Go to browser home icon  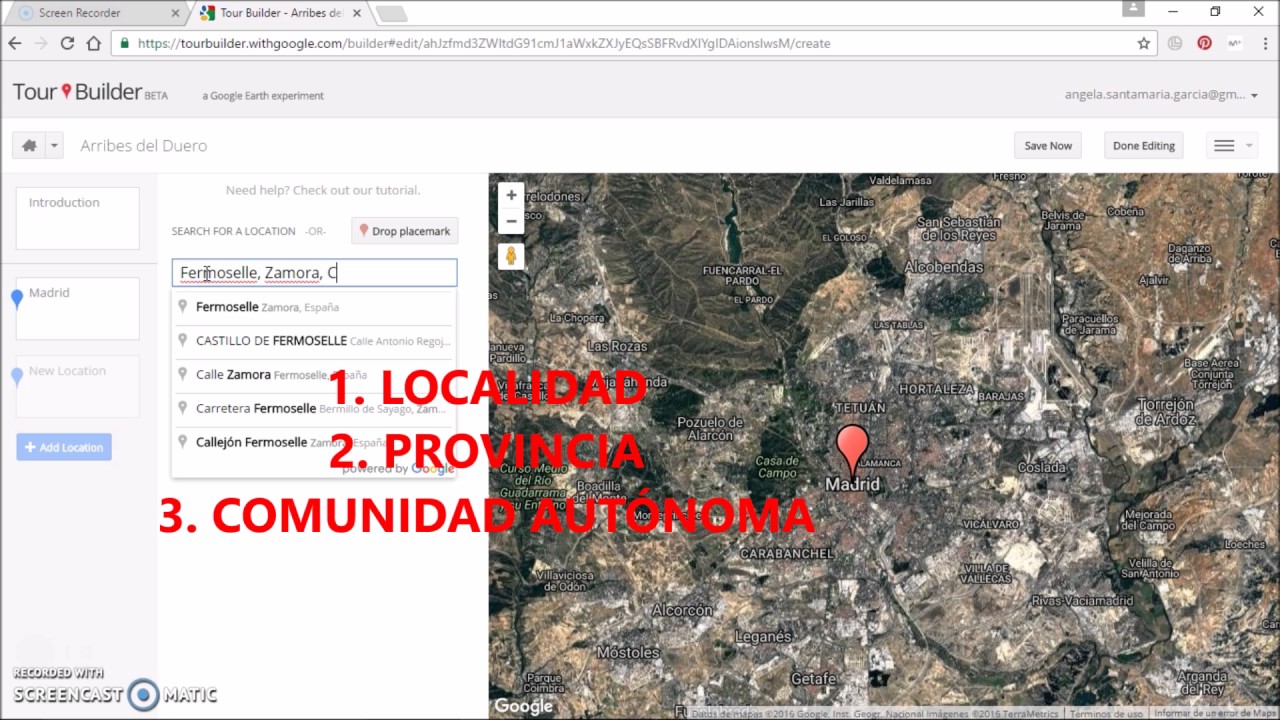pyautogui.click(x=93, y=43)
